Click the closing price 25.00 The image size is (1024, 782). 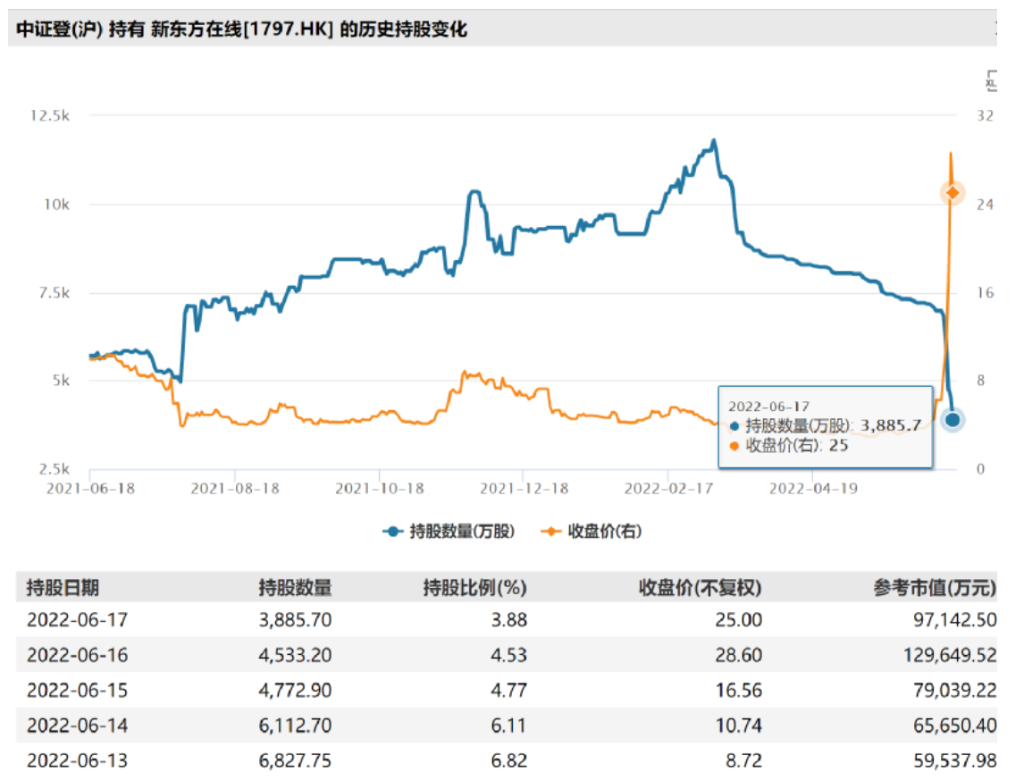738,619
